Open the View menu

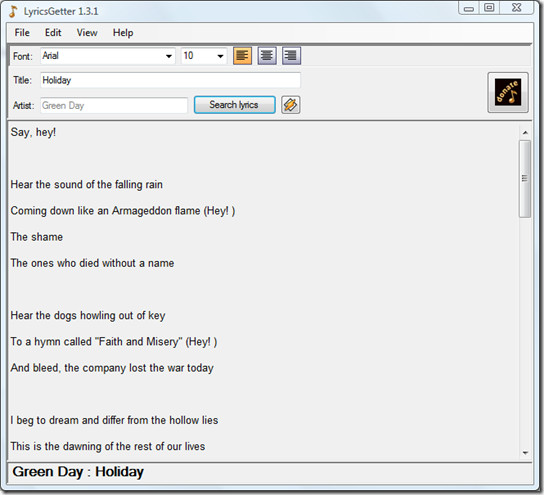pyautogui.click(x=87, y=33)
